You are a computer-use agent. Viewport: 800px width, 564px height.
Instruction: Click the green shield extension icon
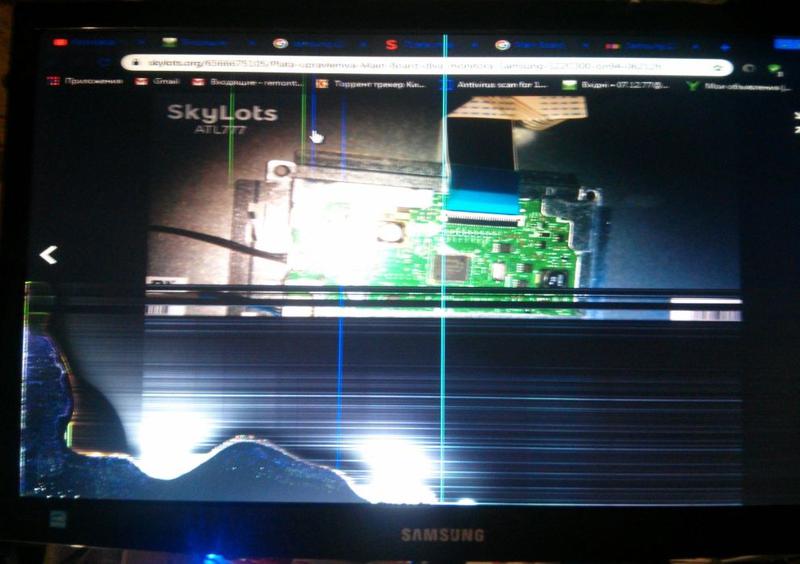[773, 69]
